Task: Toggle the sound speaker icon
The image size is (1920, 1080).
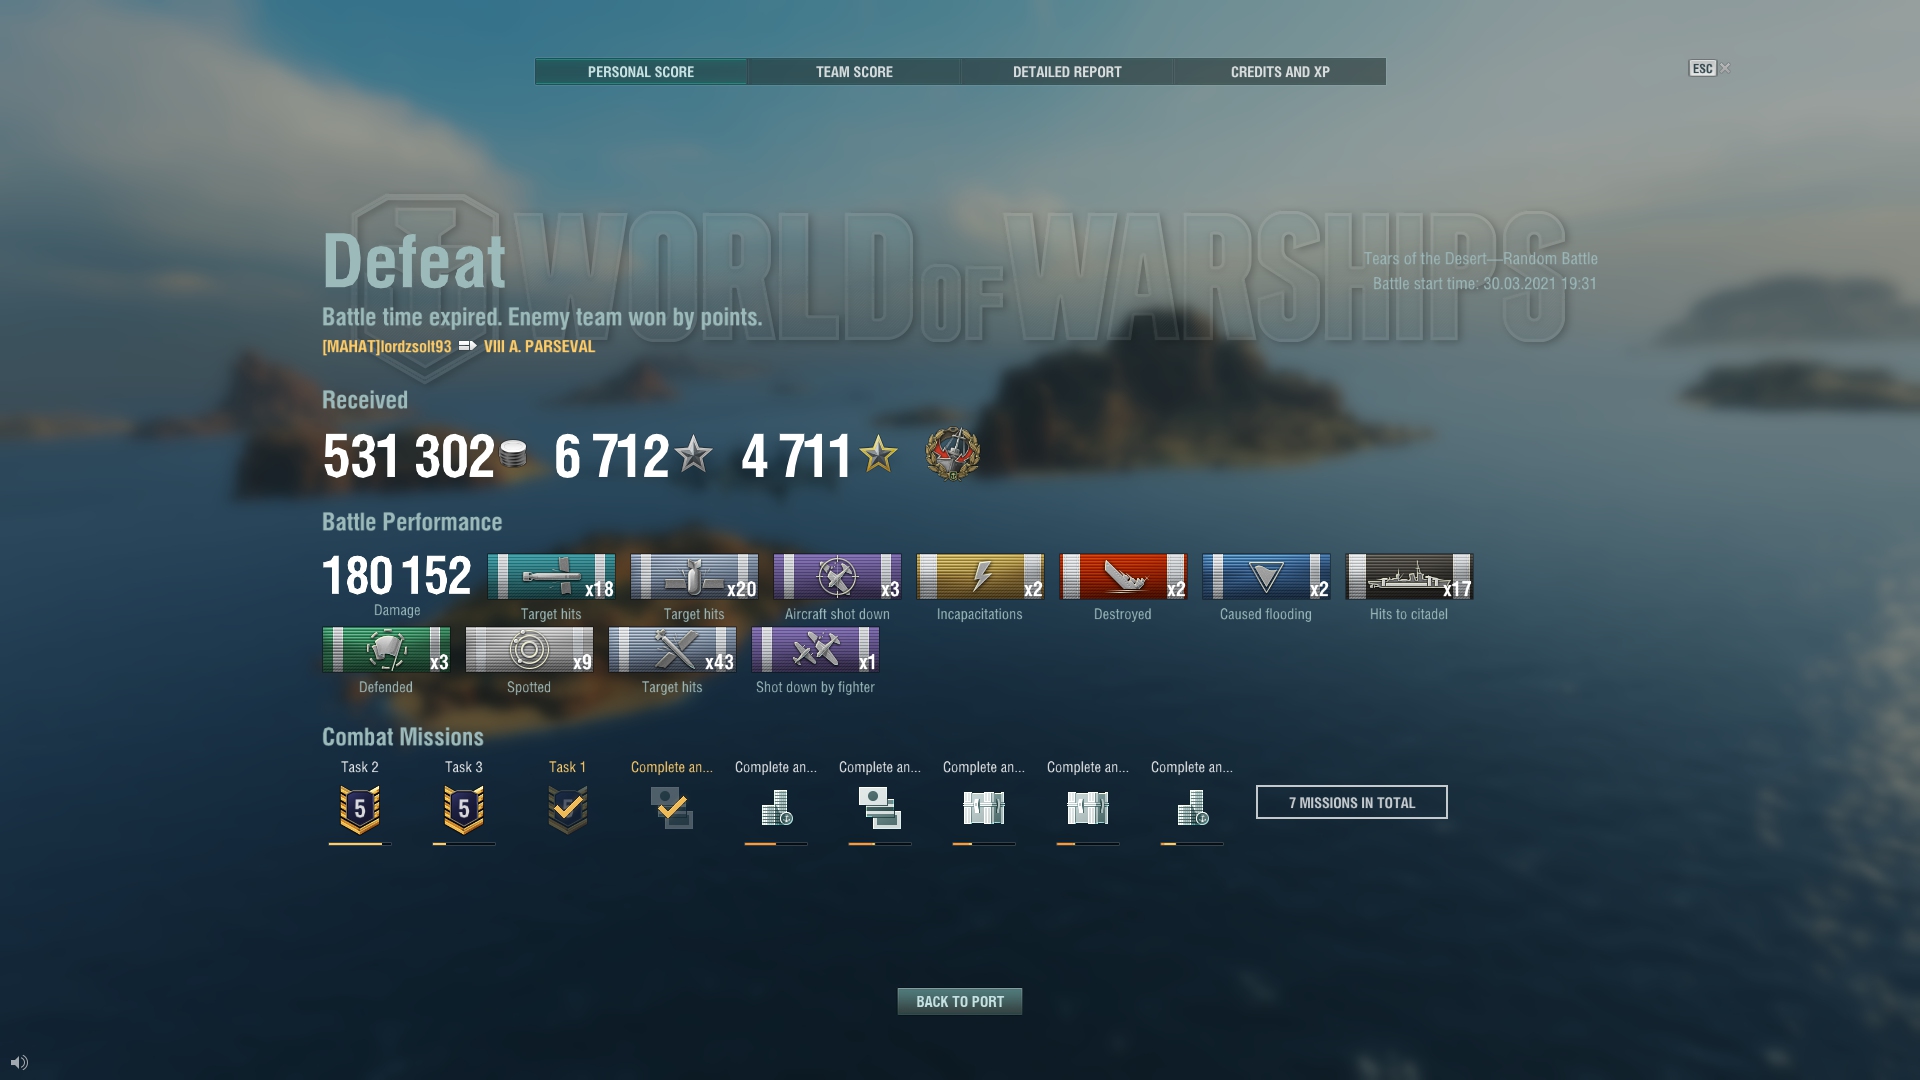Action: pyautogui.click(x=19, y=1062)
